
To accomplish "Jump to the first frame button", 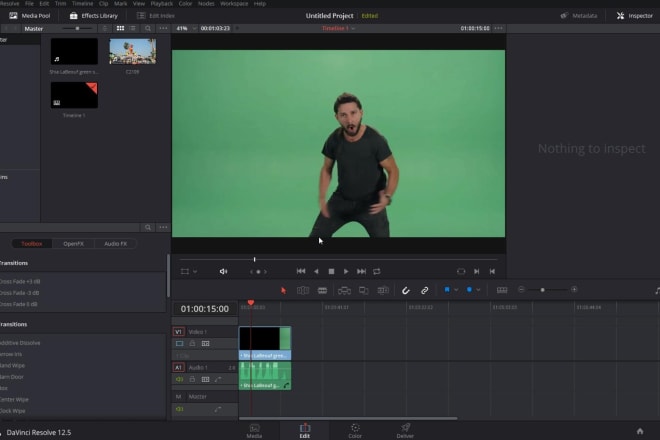I will pyautogui.click(x=301, y=271).
